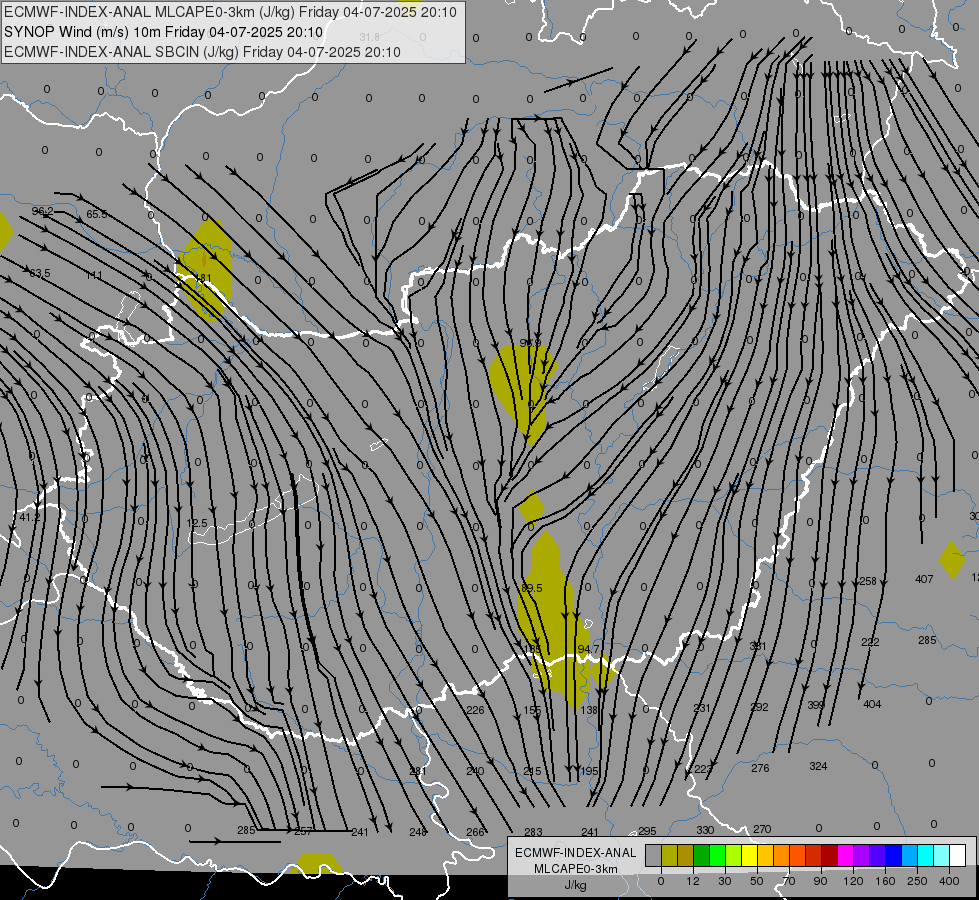The image size is (979, 900).
Task: Click legend tick label 30
Action: click(x=724, y=881)
